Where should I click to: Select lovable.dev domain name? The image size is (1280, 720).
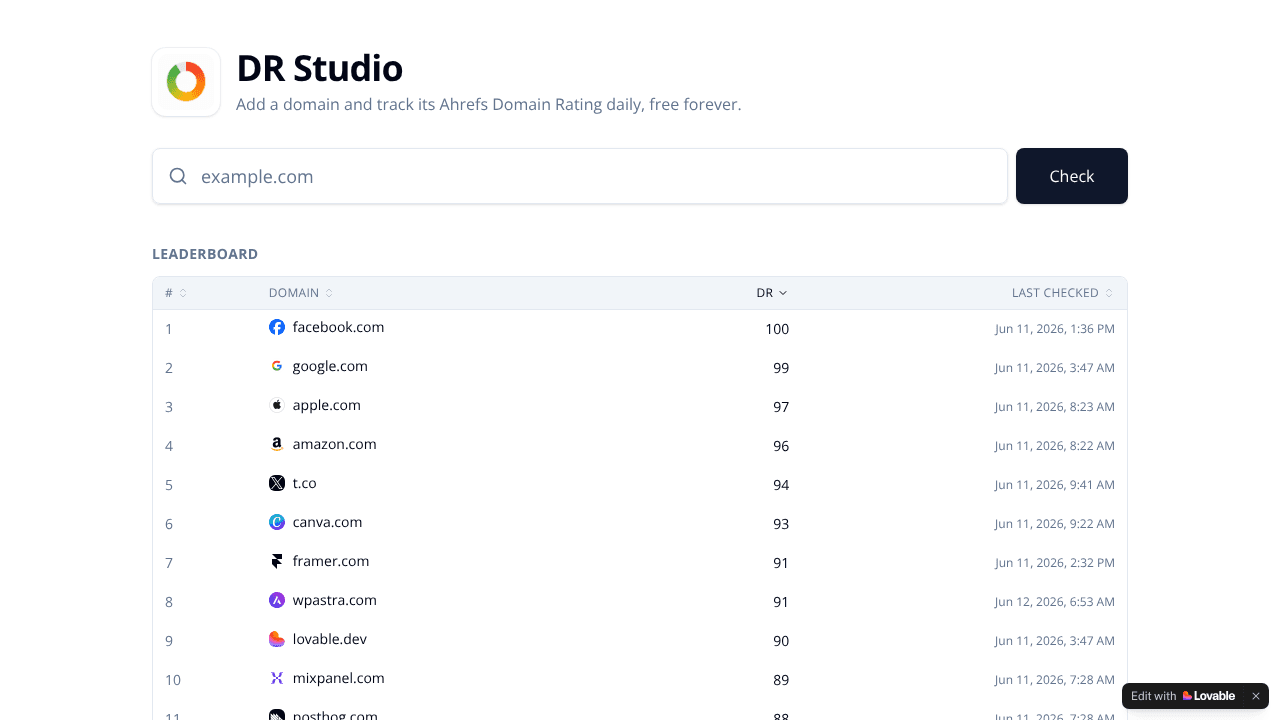tap(330, 639)
